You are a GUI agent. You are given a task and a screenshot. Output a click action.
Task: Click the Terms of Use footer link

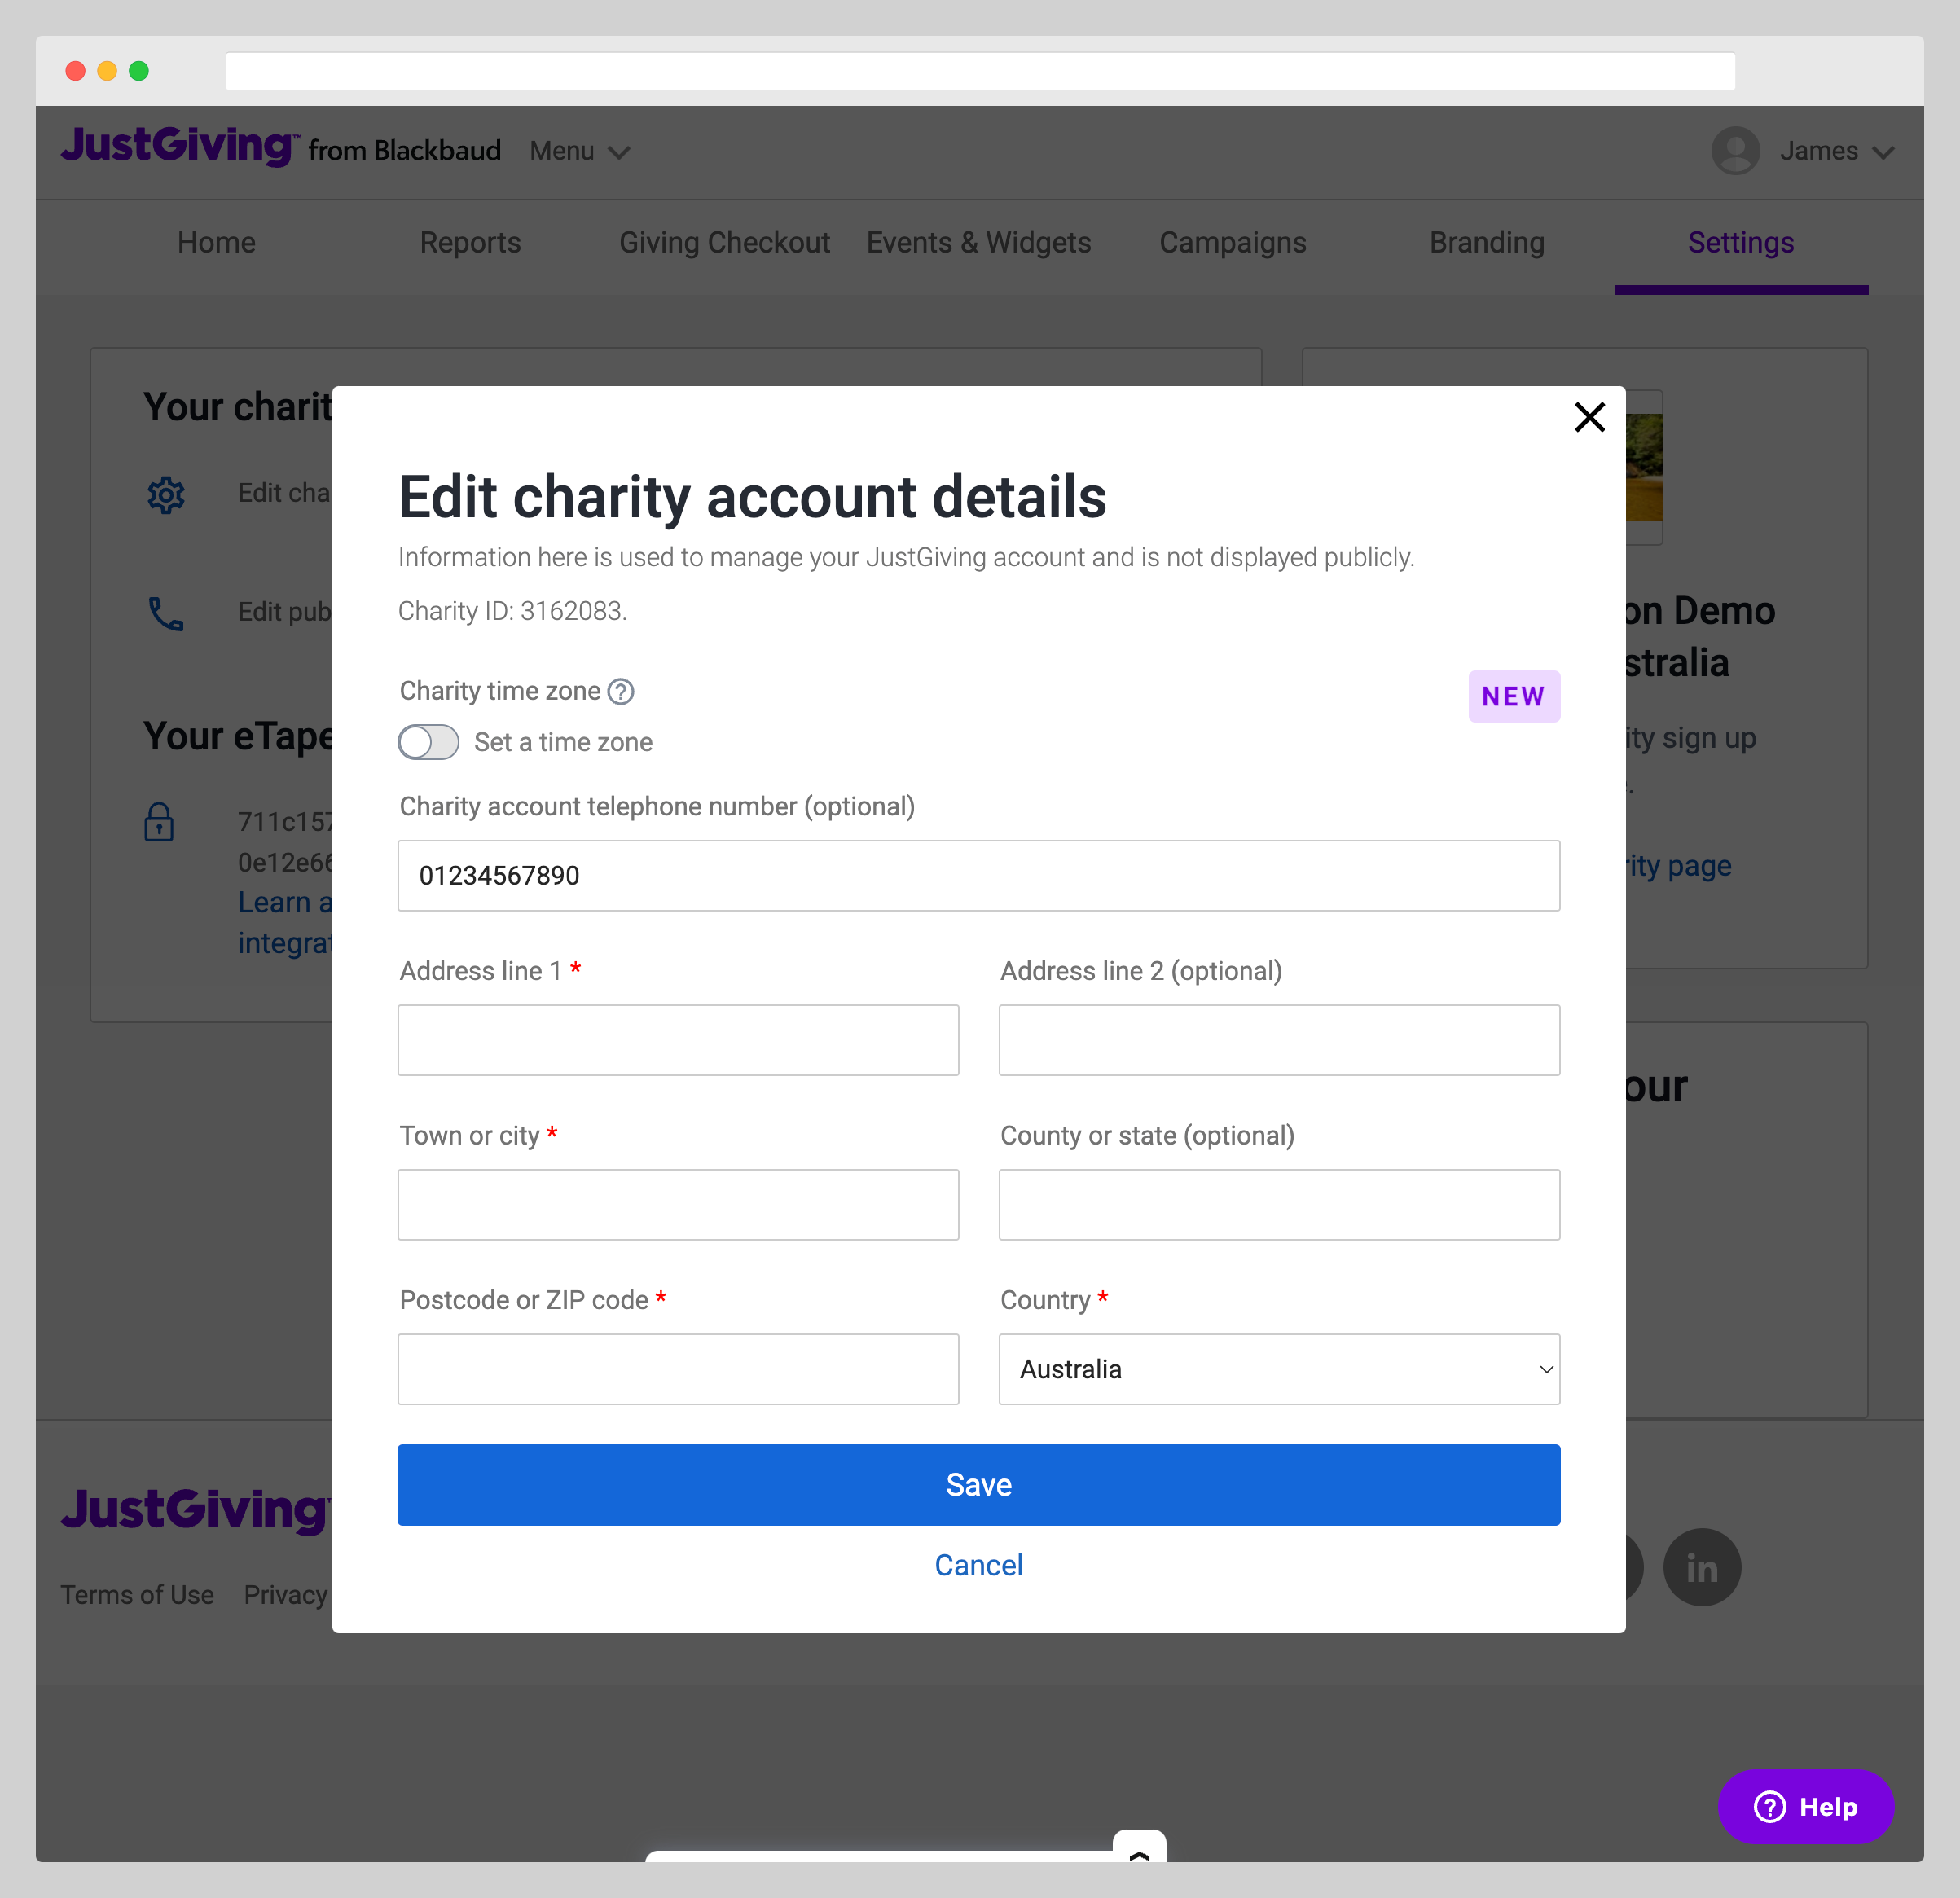tap(137, 1594)
